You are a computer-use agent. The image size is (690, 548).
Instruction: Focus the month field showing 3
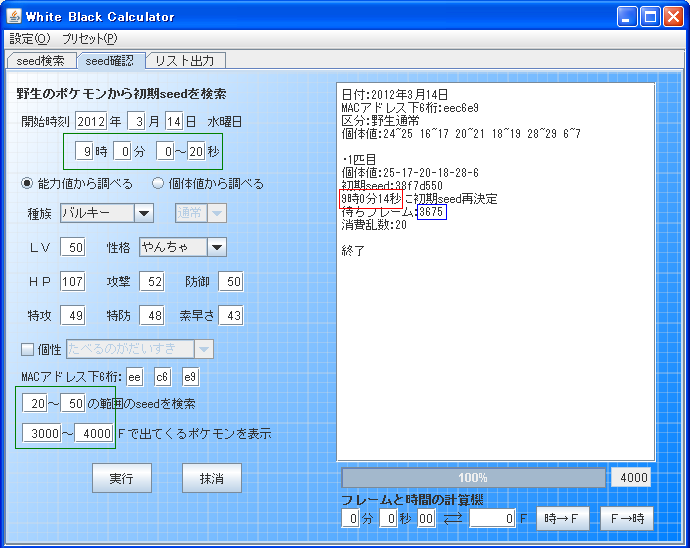click(x=137, y=121)
